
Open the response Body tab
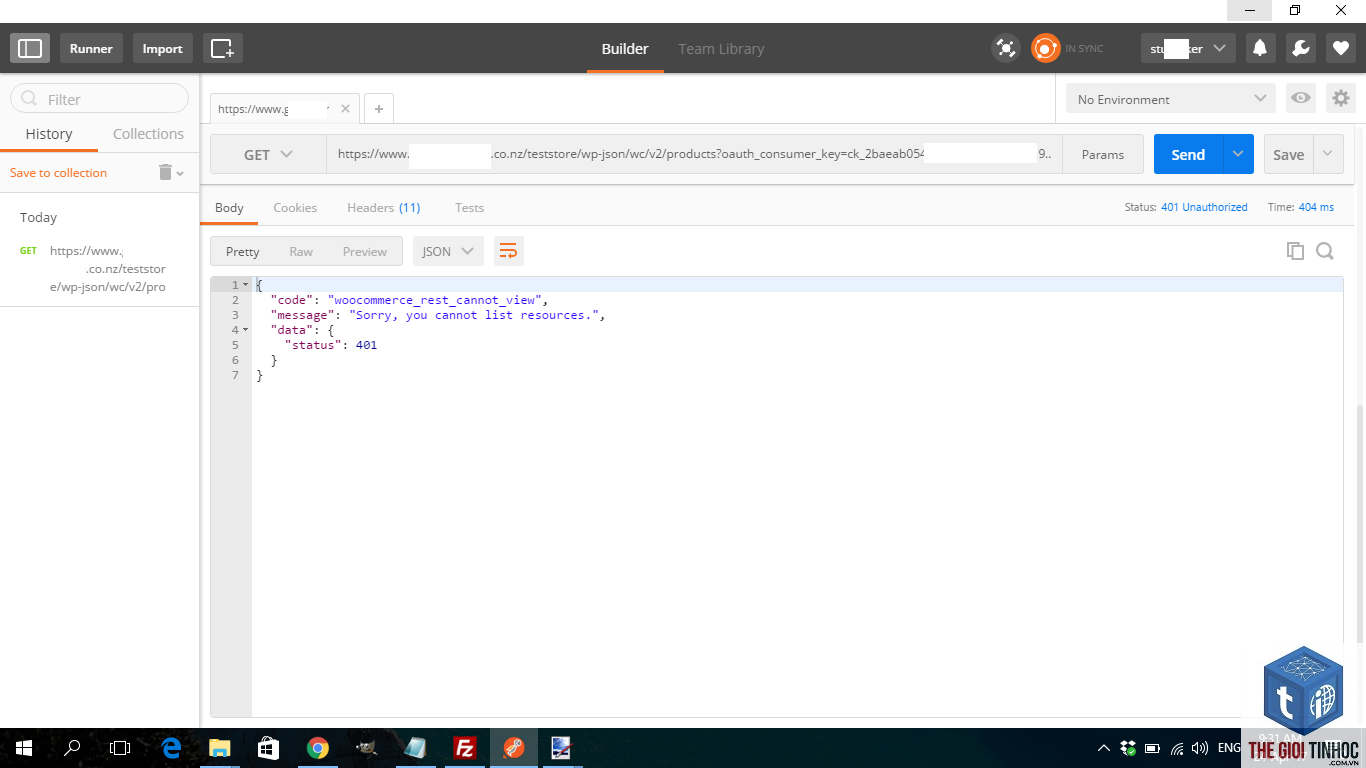tap(229, 207)
